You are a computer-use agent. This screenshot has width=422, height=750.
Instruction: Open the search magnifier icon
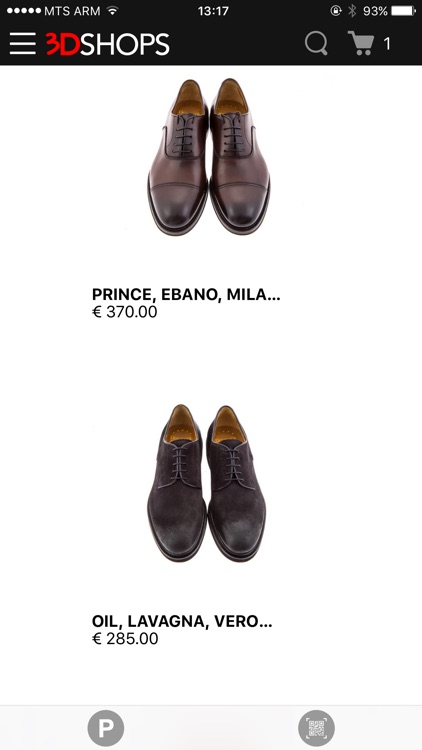pyautogui.click(x=316, y=44)
